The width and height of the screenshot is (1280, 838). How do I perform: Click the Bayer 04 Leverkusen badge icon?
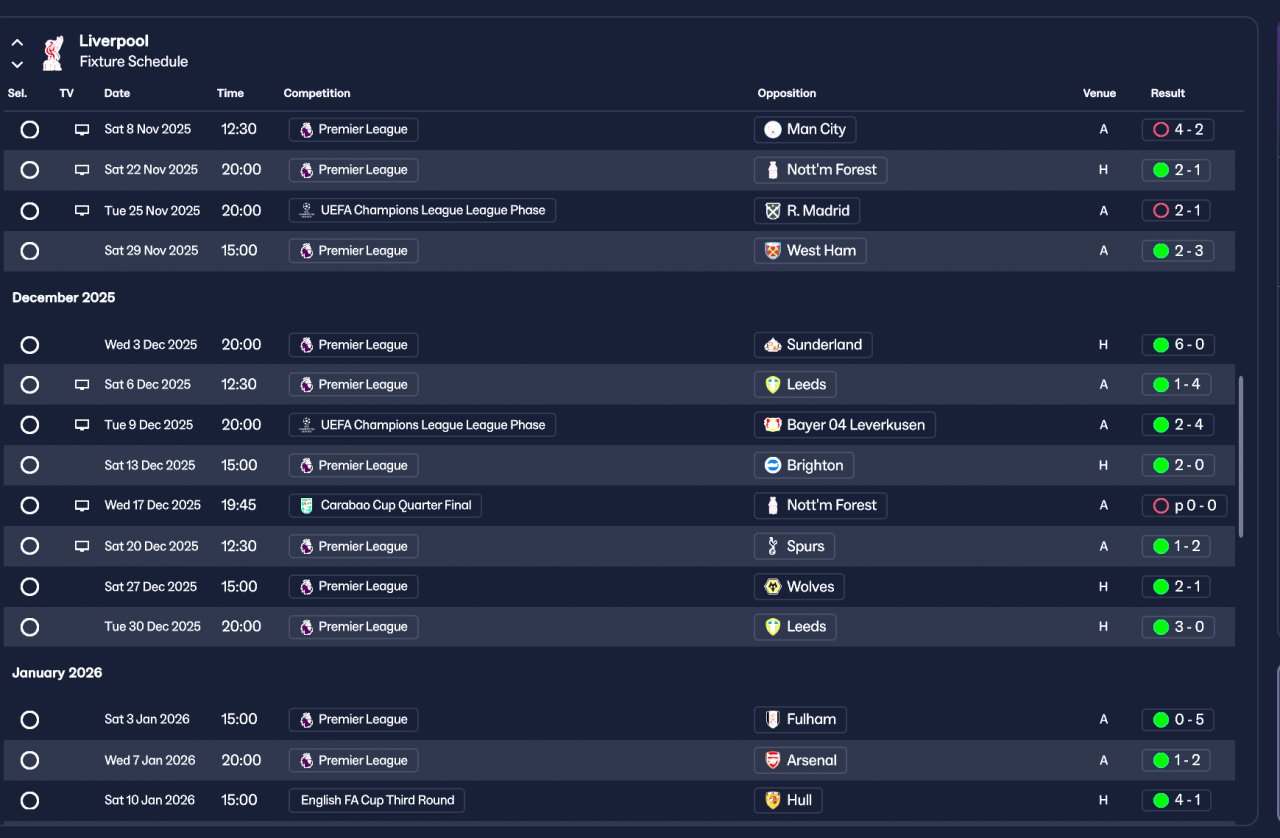point(772,425)
